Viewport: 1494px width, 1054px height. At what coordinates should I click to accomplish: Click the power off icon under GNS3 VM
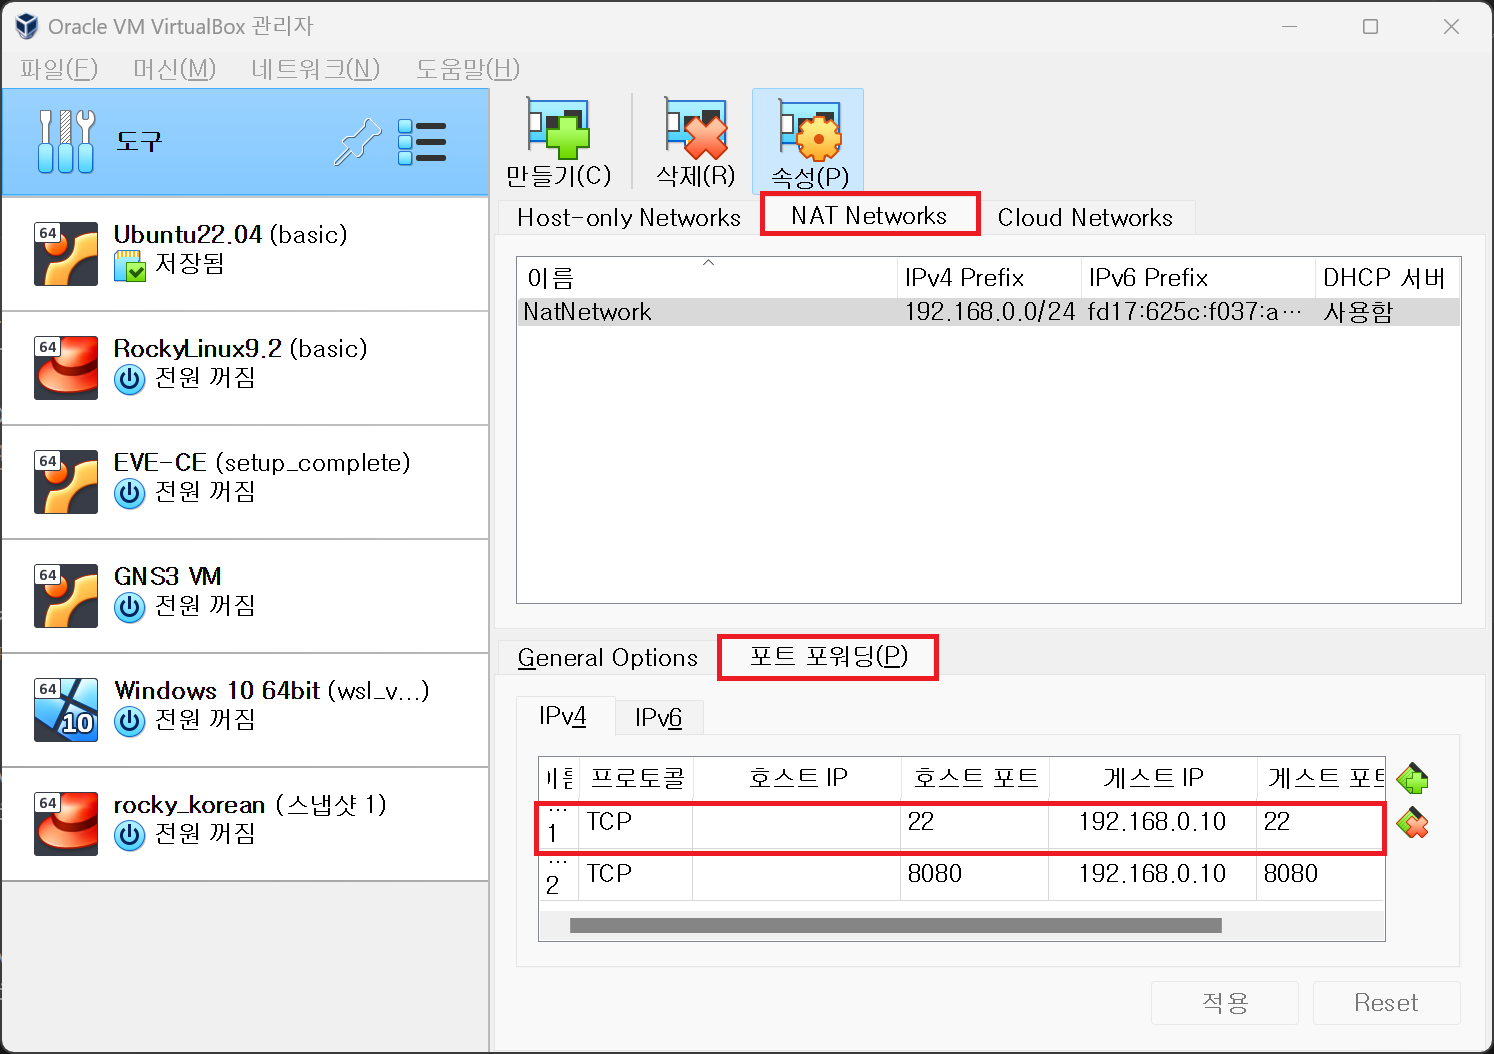pos(130,608)
